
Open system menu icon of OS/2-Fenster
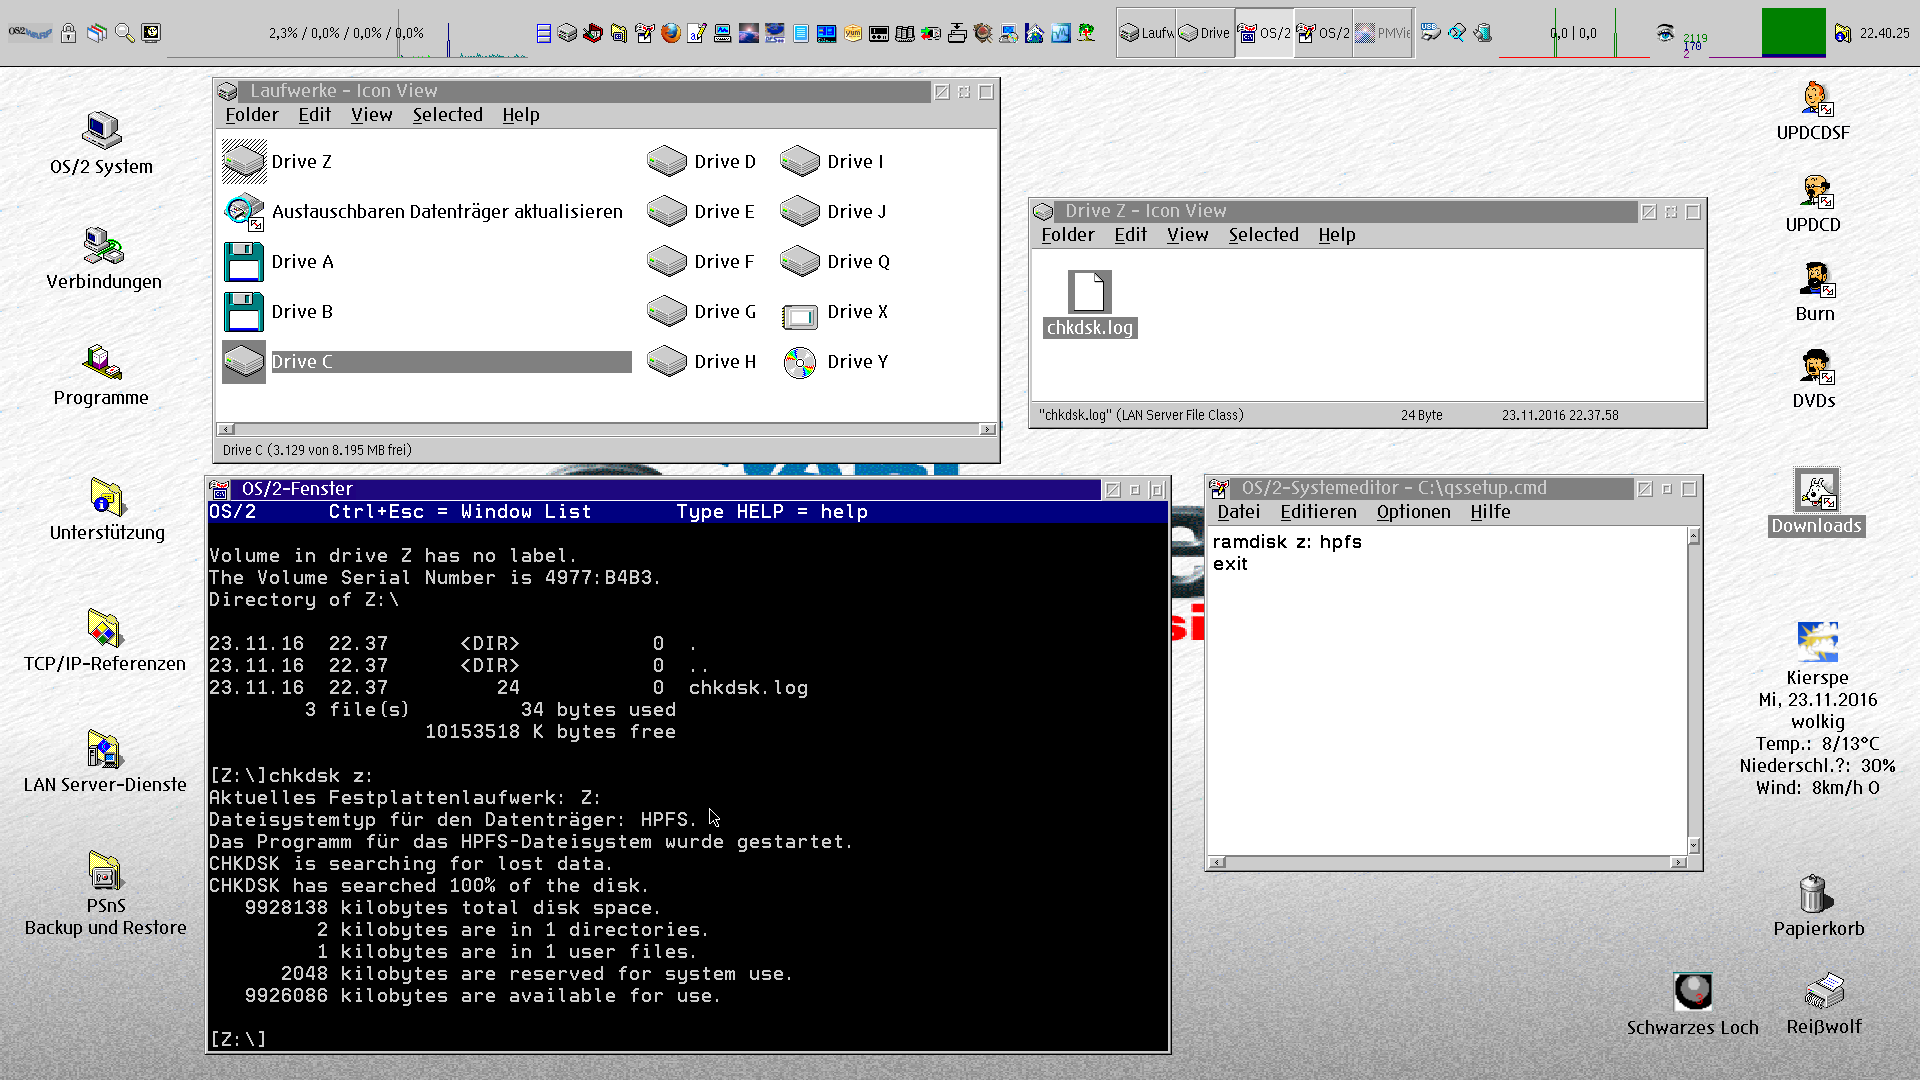[219, 489]
